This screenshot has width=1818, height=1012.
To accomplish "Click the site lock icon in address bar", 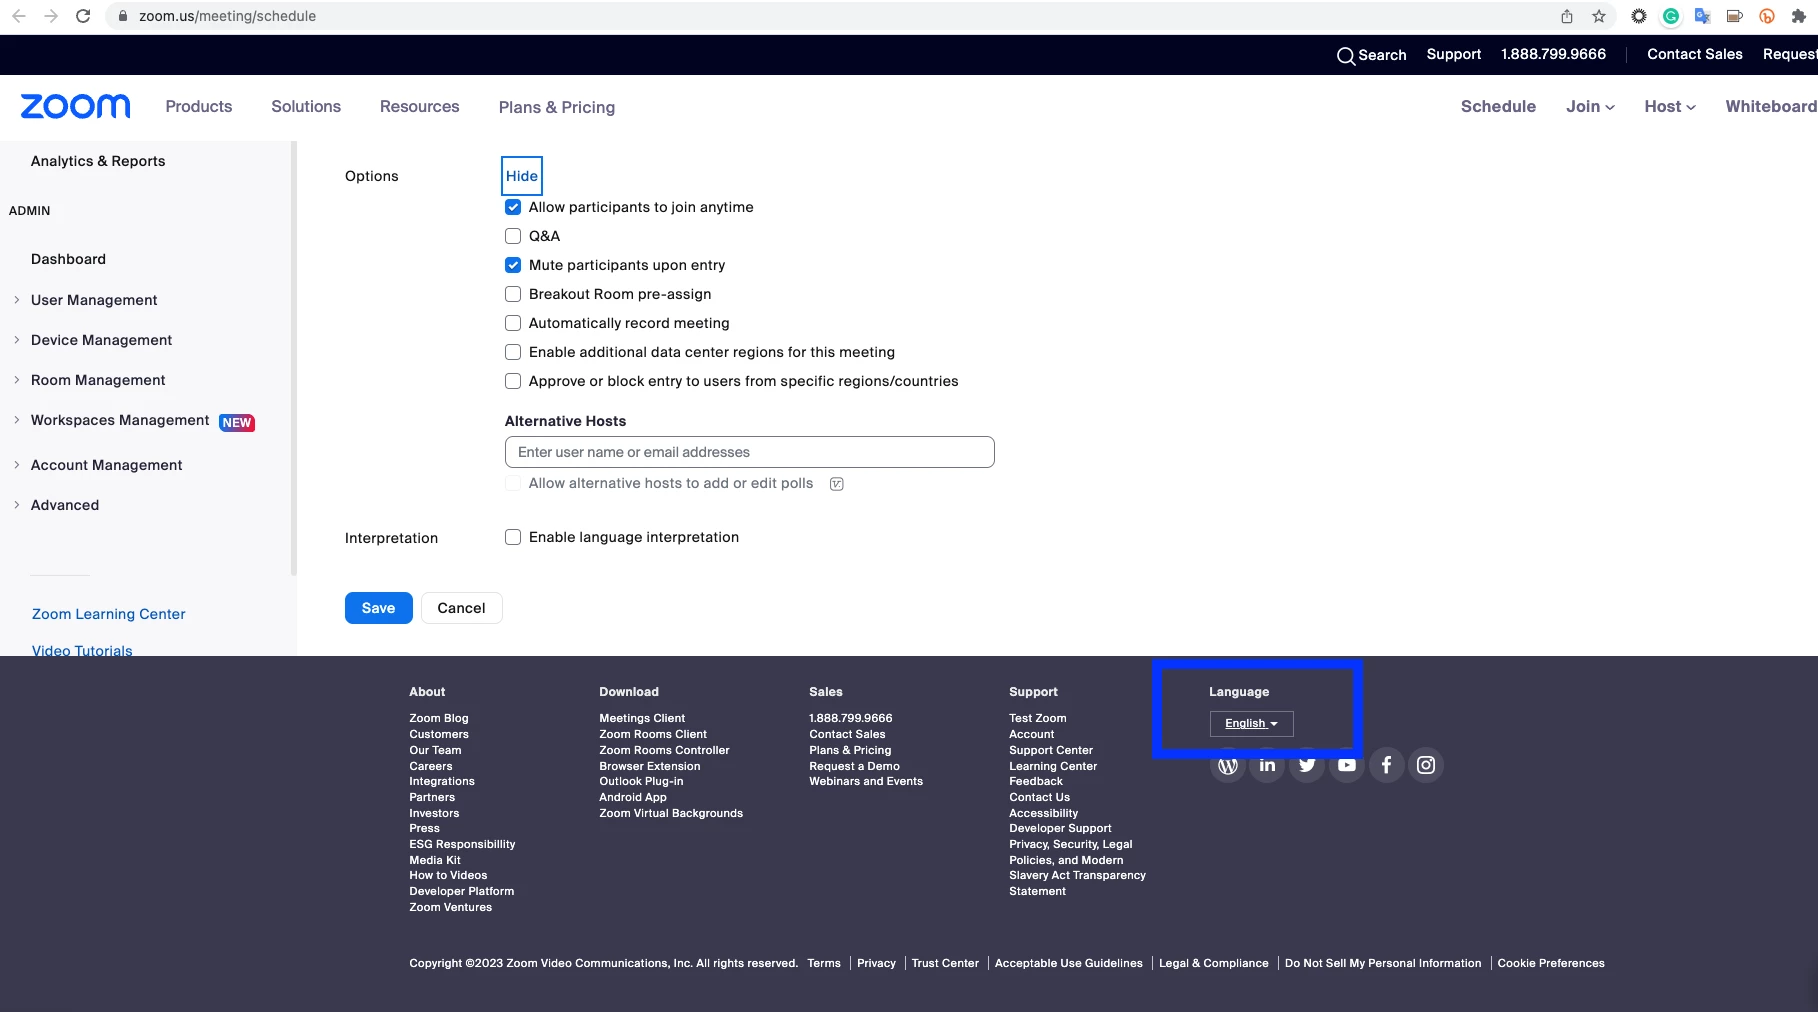I will click(123, 16).
